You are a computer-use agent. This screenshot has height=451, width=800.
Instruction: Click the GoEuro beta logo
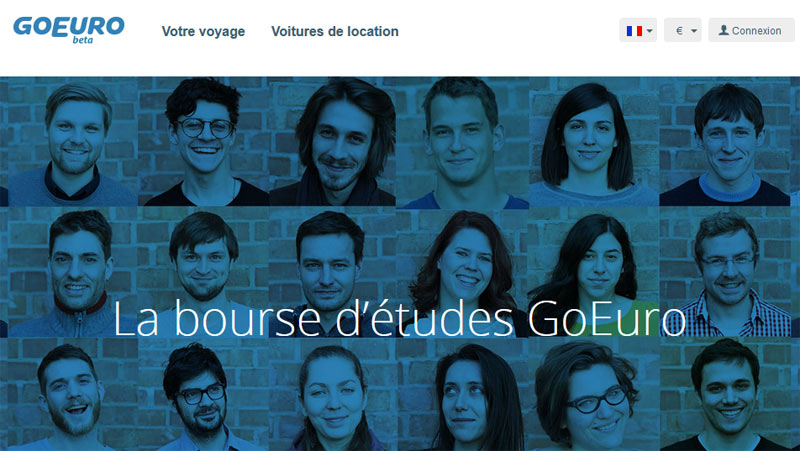point(69,30)
